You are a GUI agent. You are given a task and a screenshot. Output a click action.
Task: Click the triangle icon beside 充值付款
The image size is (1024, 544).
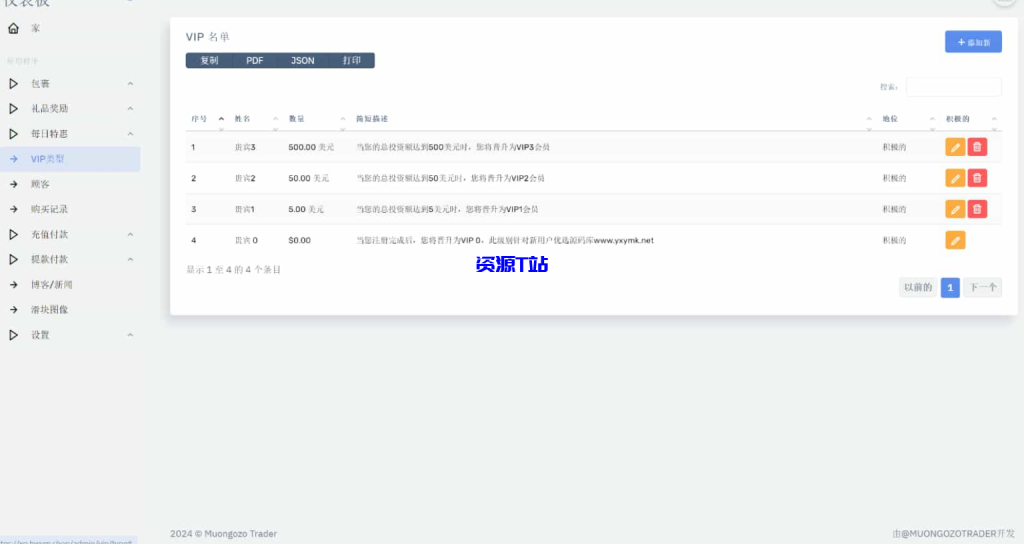point(13,234)
